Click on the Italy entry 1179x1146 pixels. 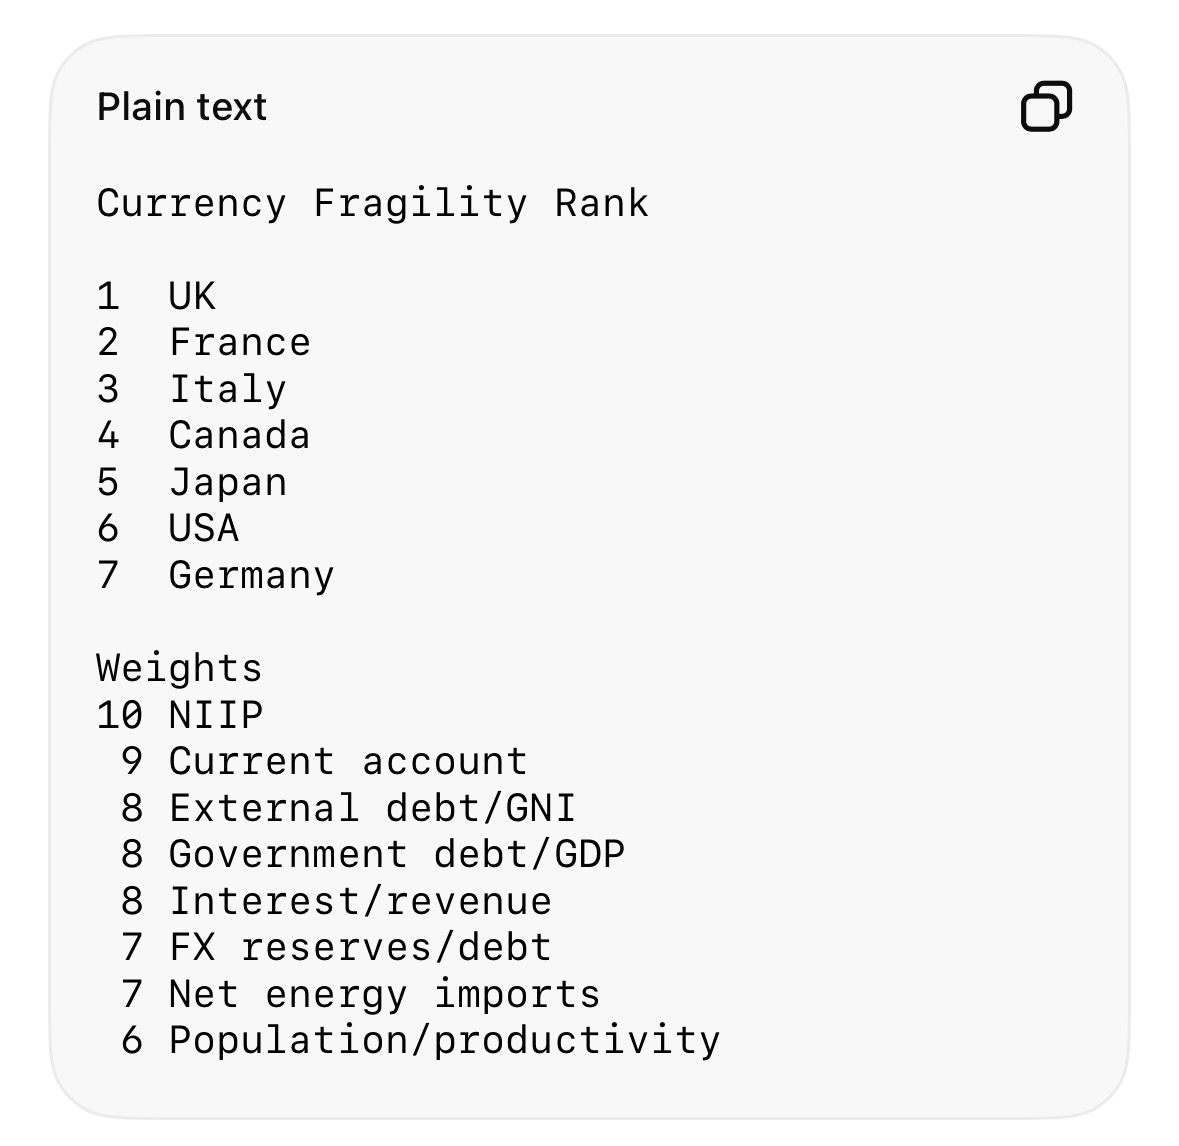click(x=192, y=390)
